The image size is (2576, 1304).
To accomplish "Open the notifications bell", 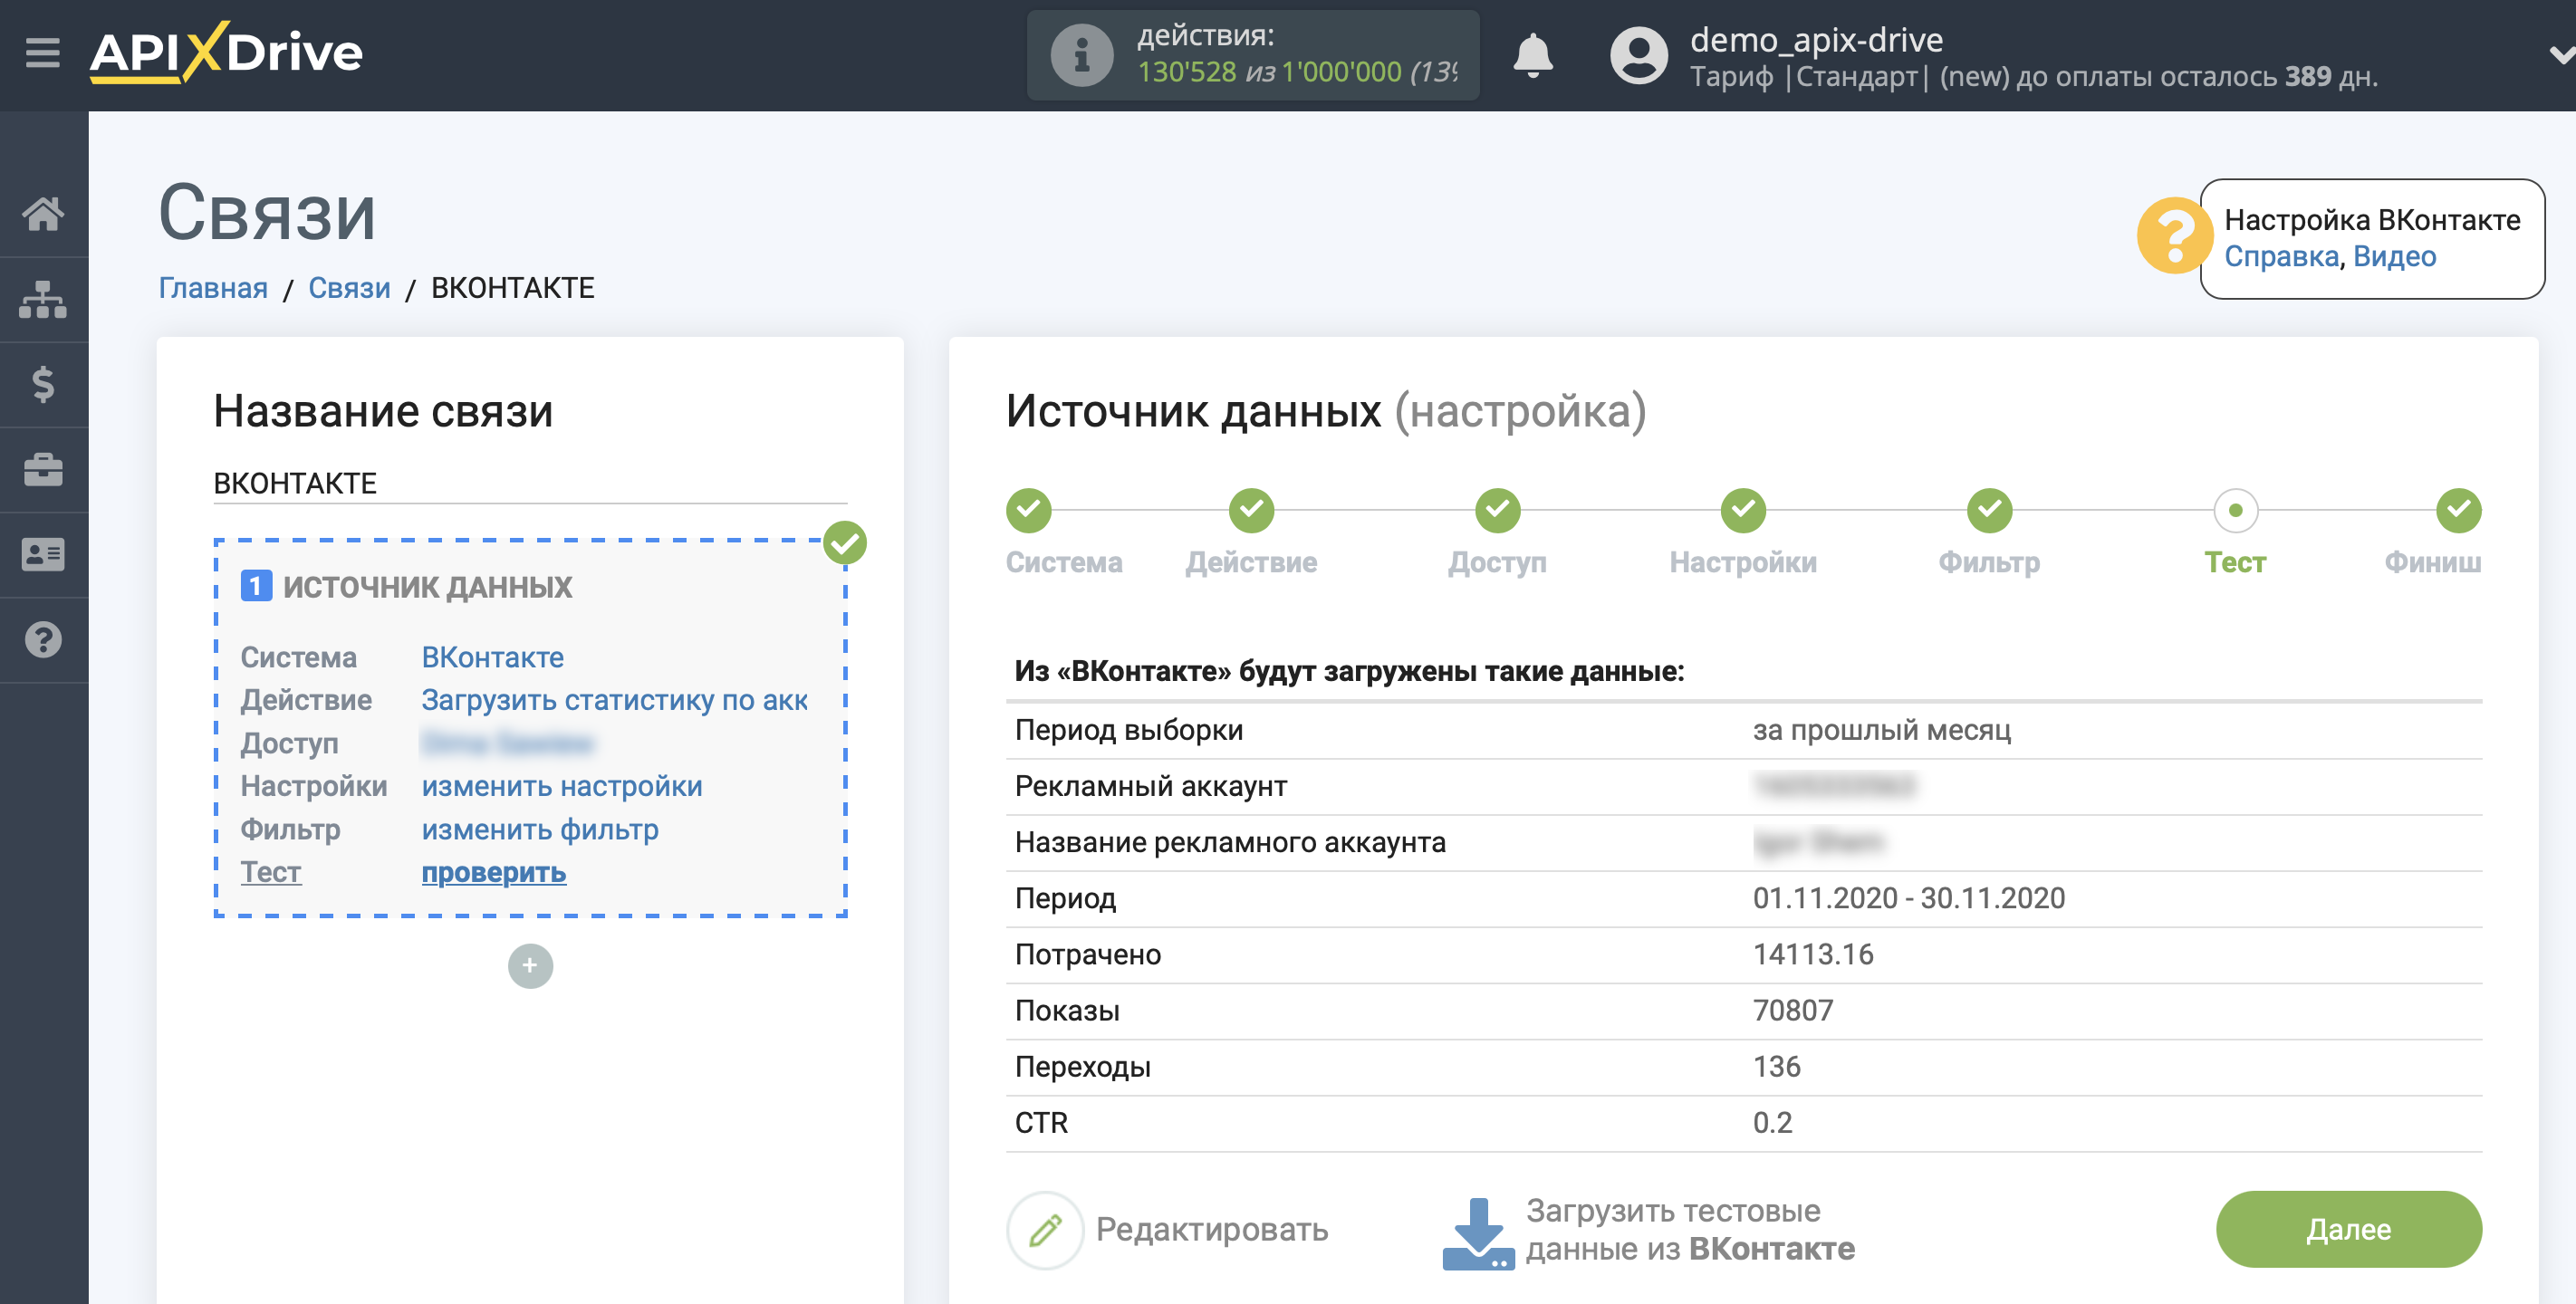I will pyautogui.click(x=1532, y=55).
